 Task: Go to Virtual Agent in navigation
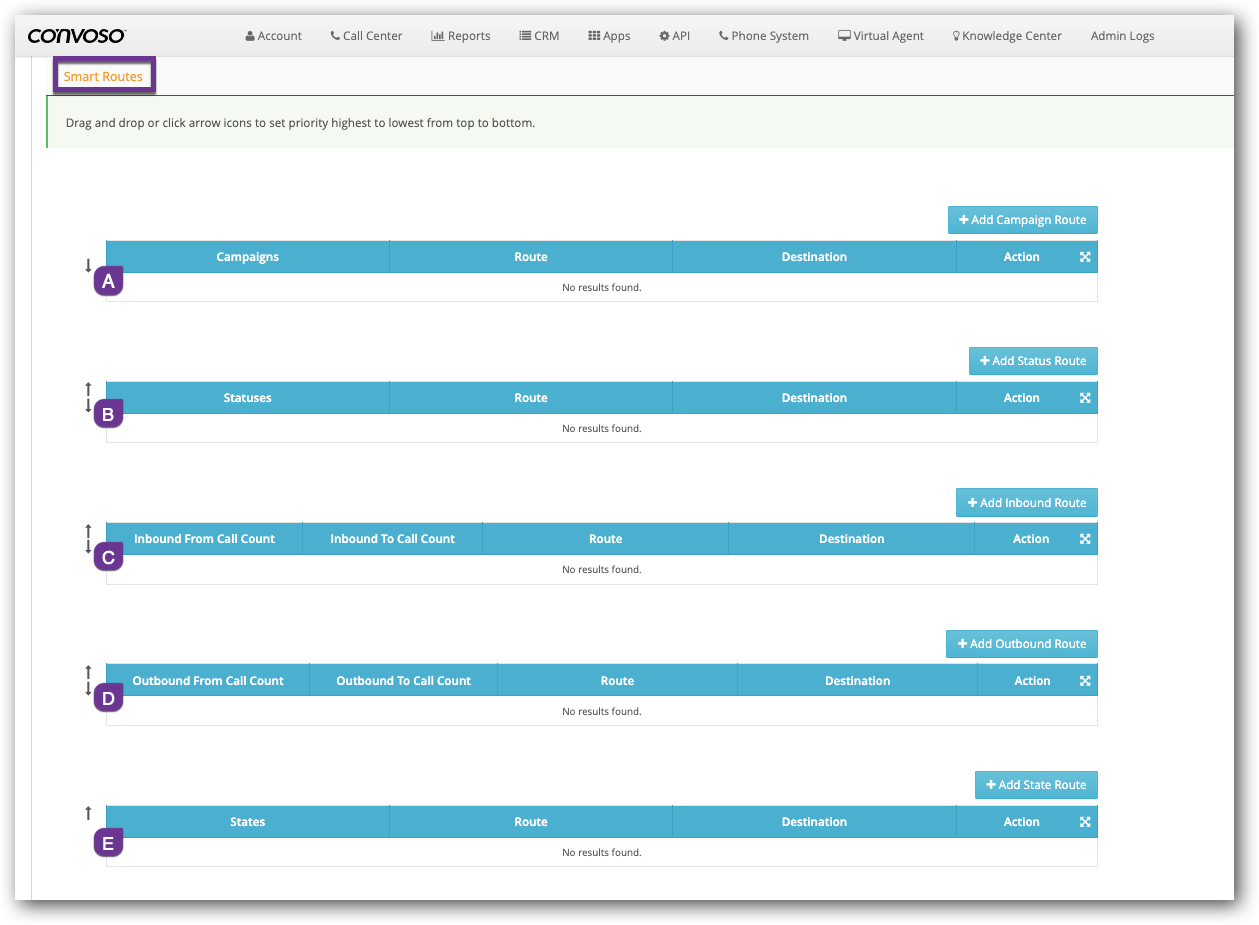[881, 36]
